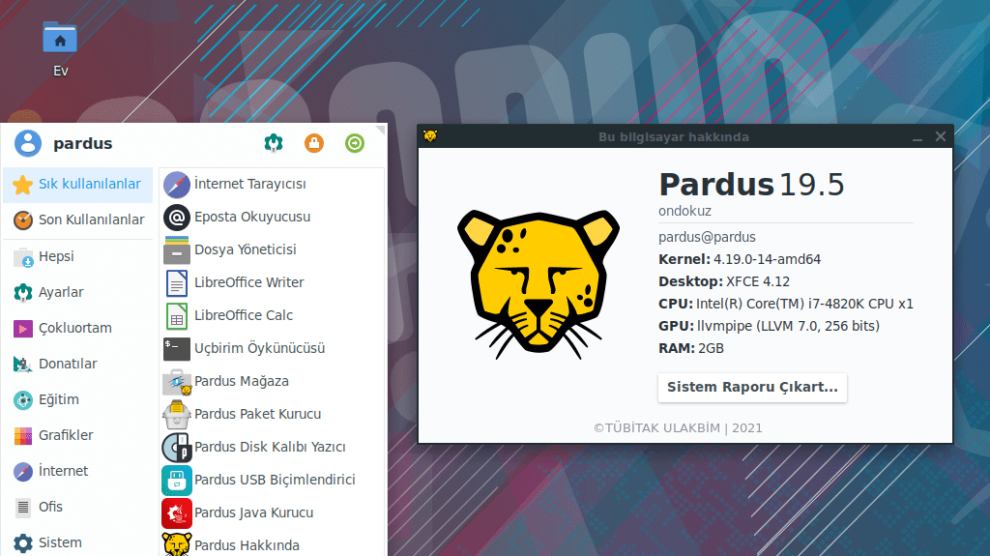Open Donatılar accessories category
This screenshot has width=990, height=556.
point(78,364)
